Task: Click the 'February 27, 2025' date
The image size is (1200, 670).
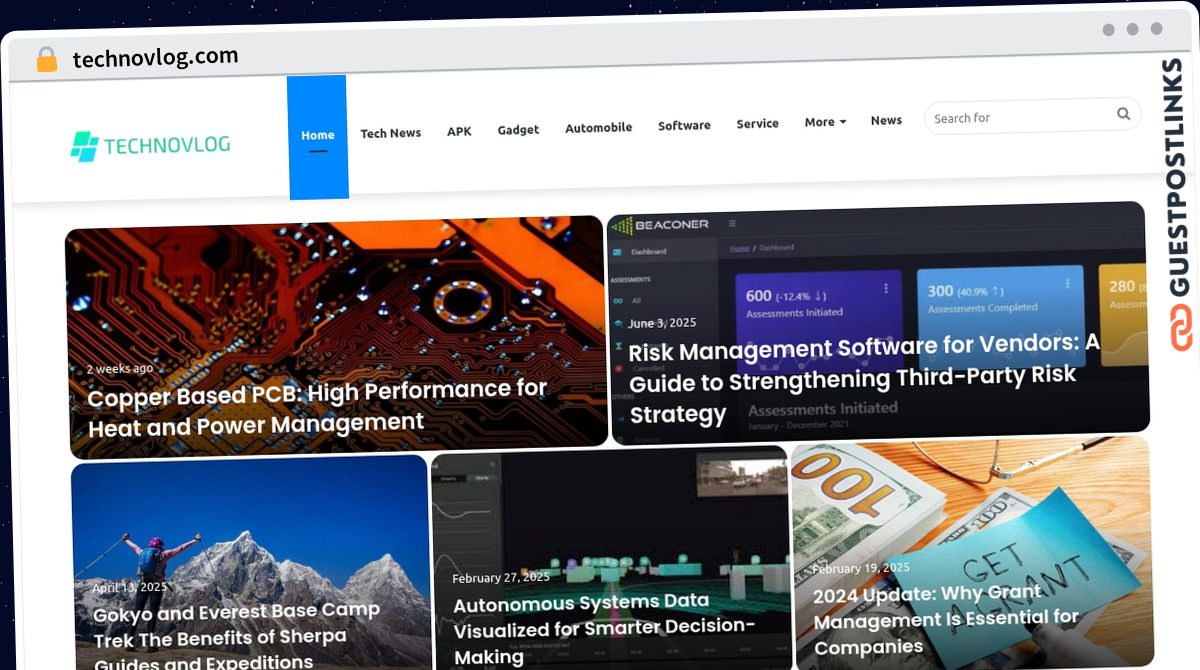Action: tap(501, 578)
